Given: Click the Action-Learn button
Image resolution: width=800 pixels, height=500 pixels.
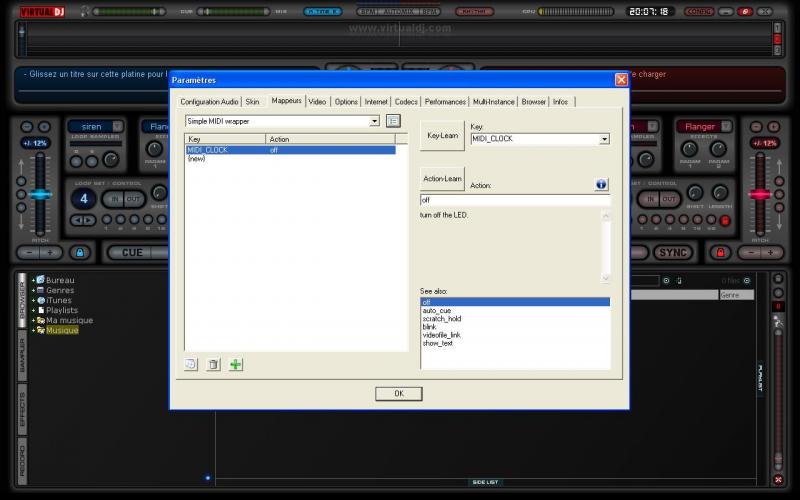Looking at the screenshot, I should pos(442,179).
